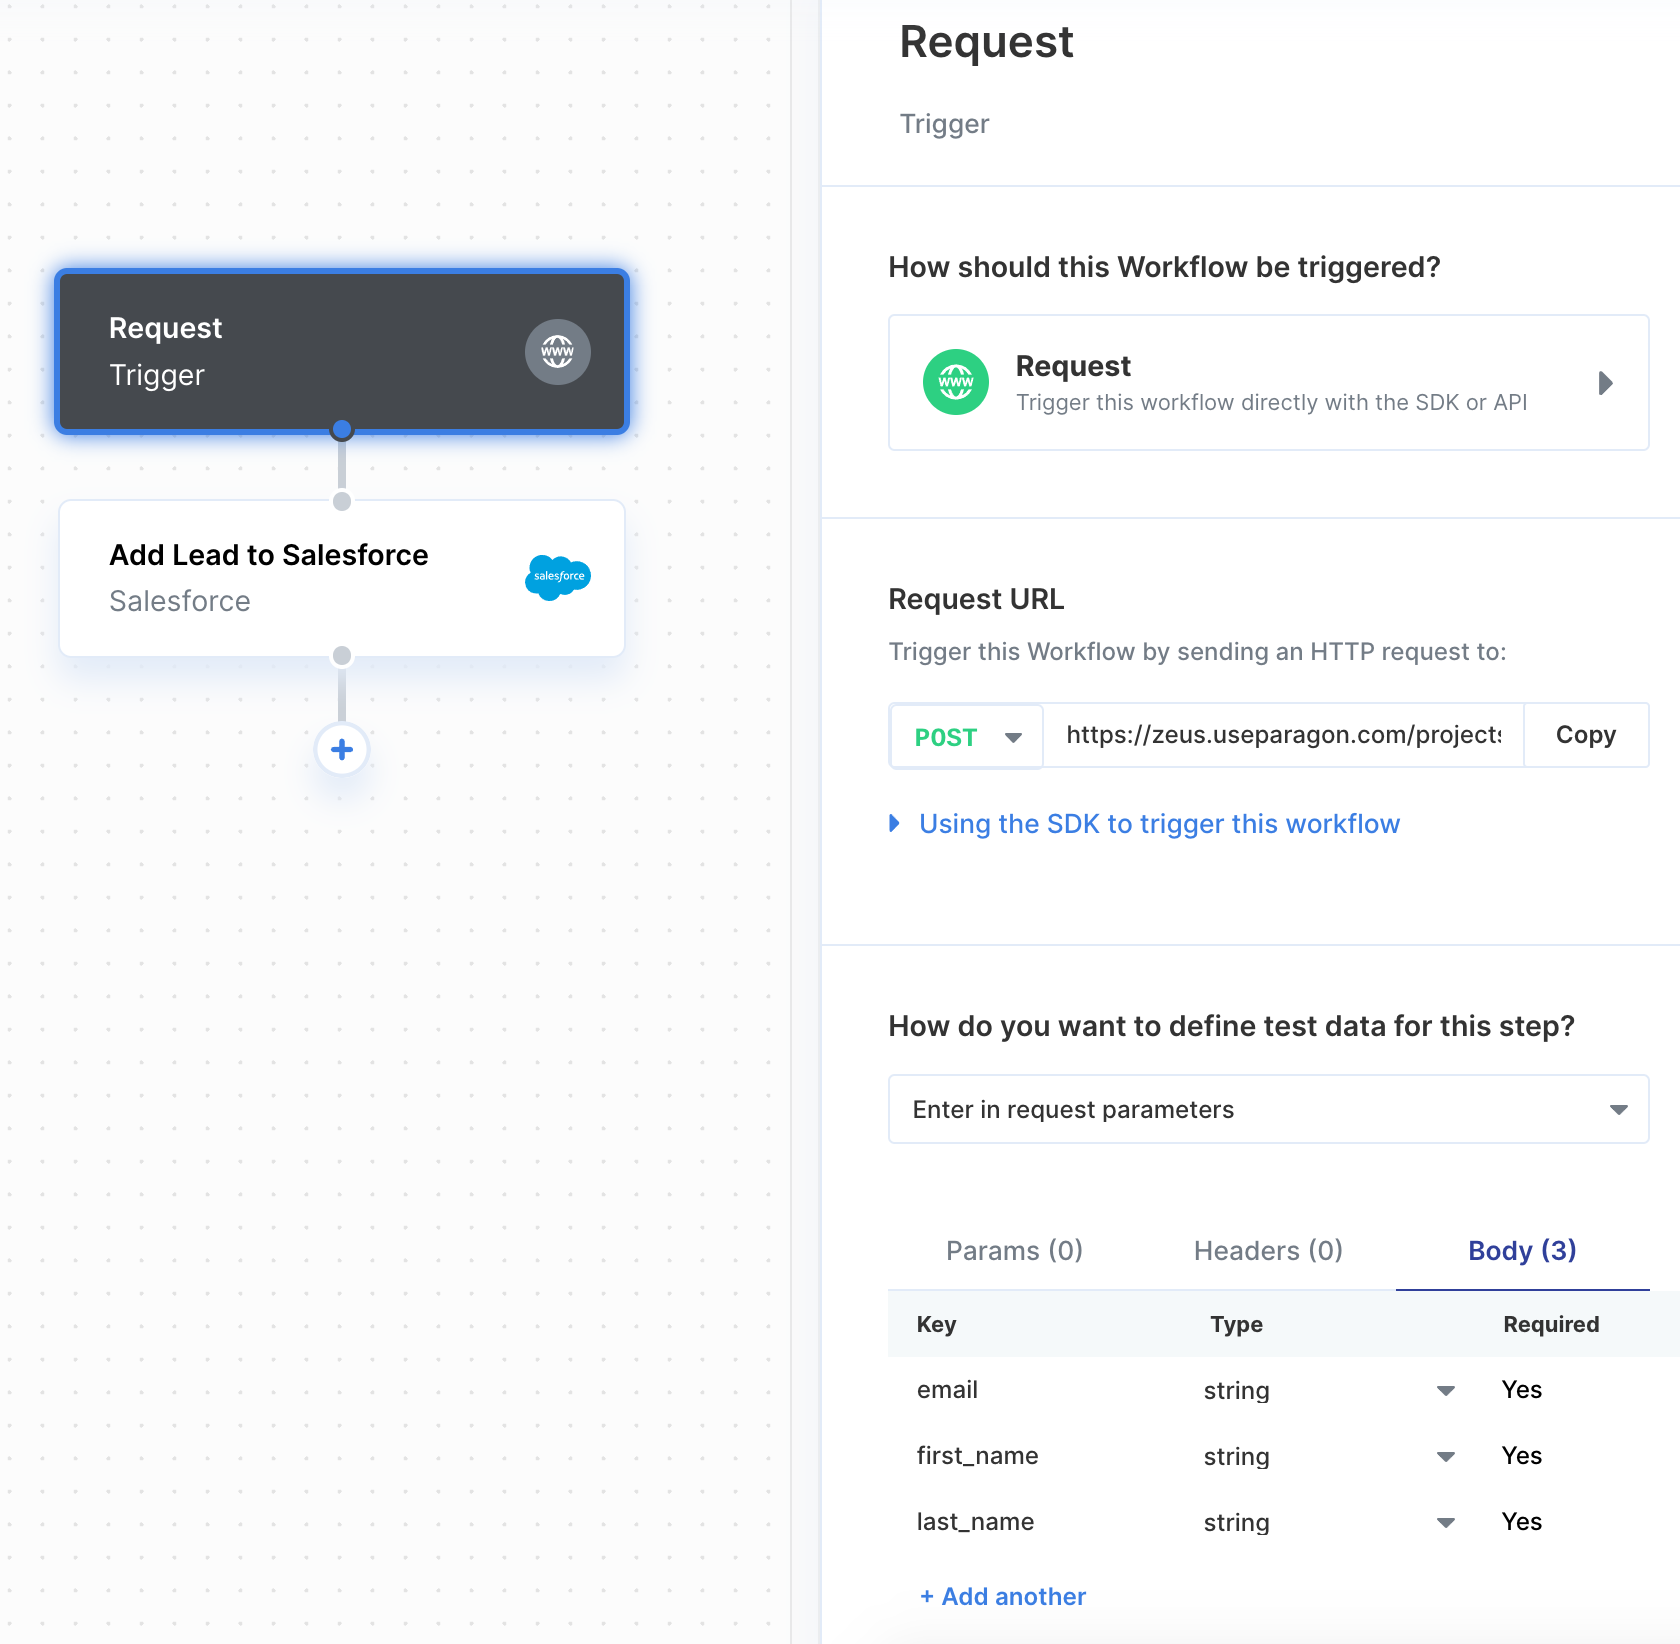
Task: Select the Add Lead to Salesforce node
Action: click(x=342, y=578)
